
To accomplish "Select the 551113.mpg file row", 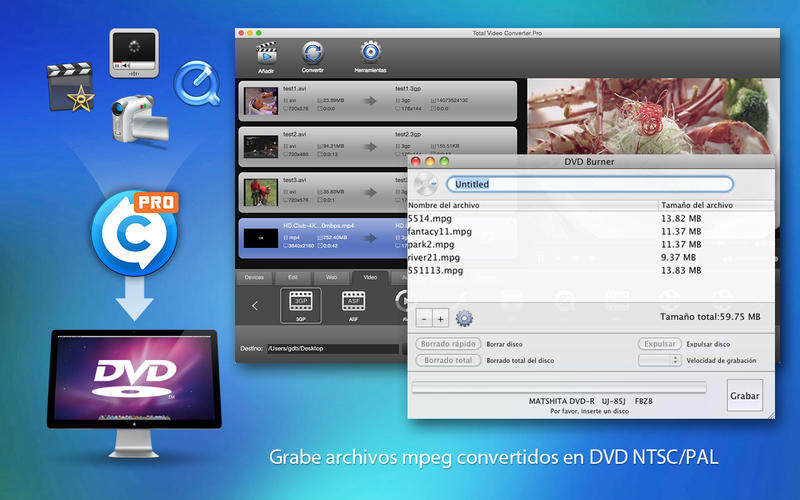I will pyautogui.click(x=590, y=270).
